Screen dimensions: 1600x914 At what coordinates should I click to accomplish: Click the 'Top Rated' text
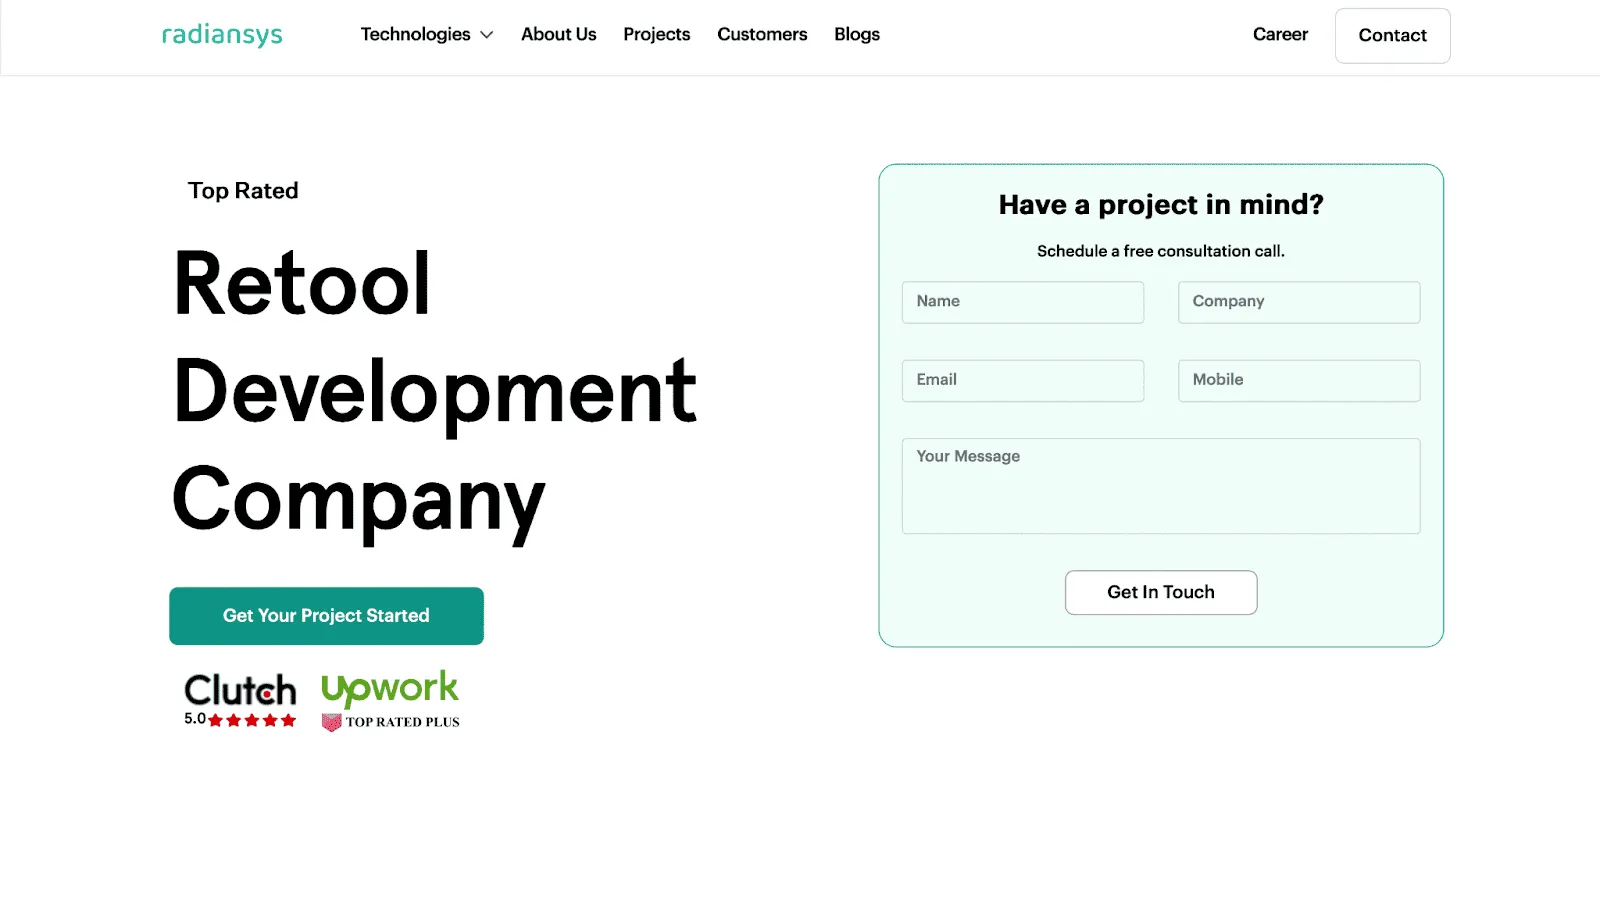(x=243, y=191)
